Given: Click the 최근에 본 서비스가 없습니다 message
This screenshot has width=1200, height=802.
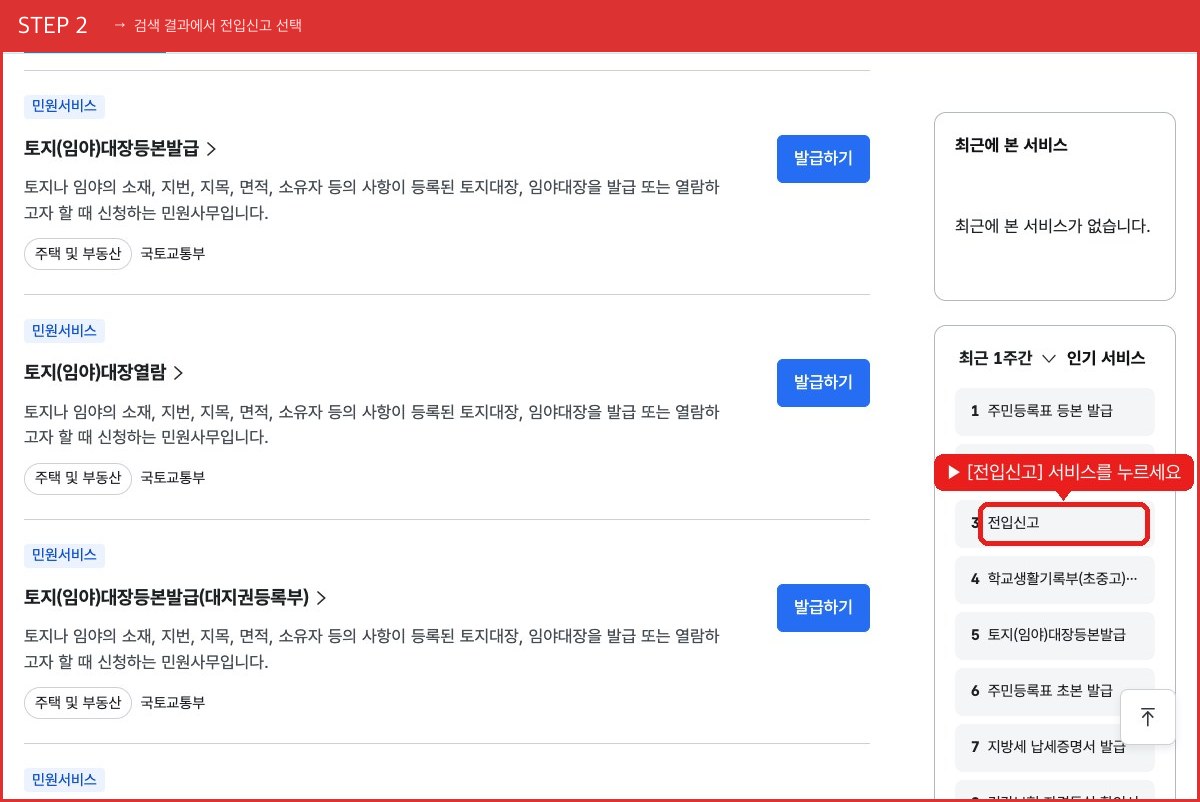Looking at the screenshot, I should pos(1053,226).
